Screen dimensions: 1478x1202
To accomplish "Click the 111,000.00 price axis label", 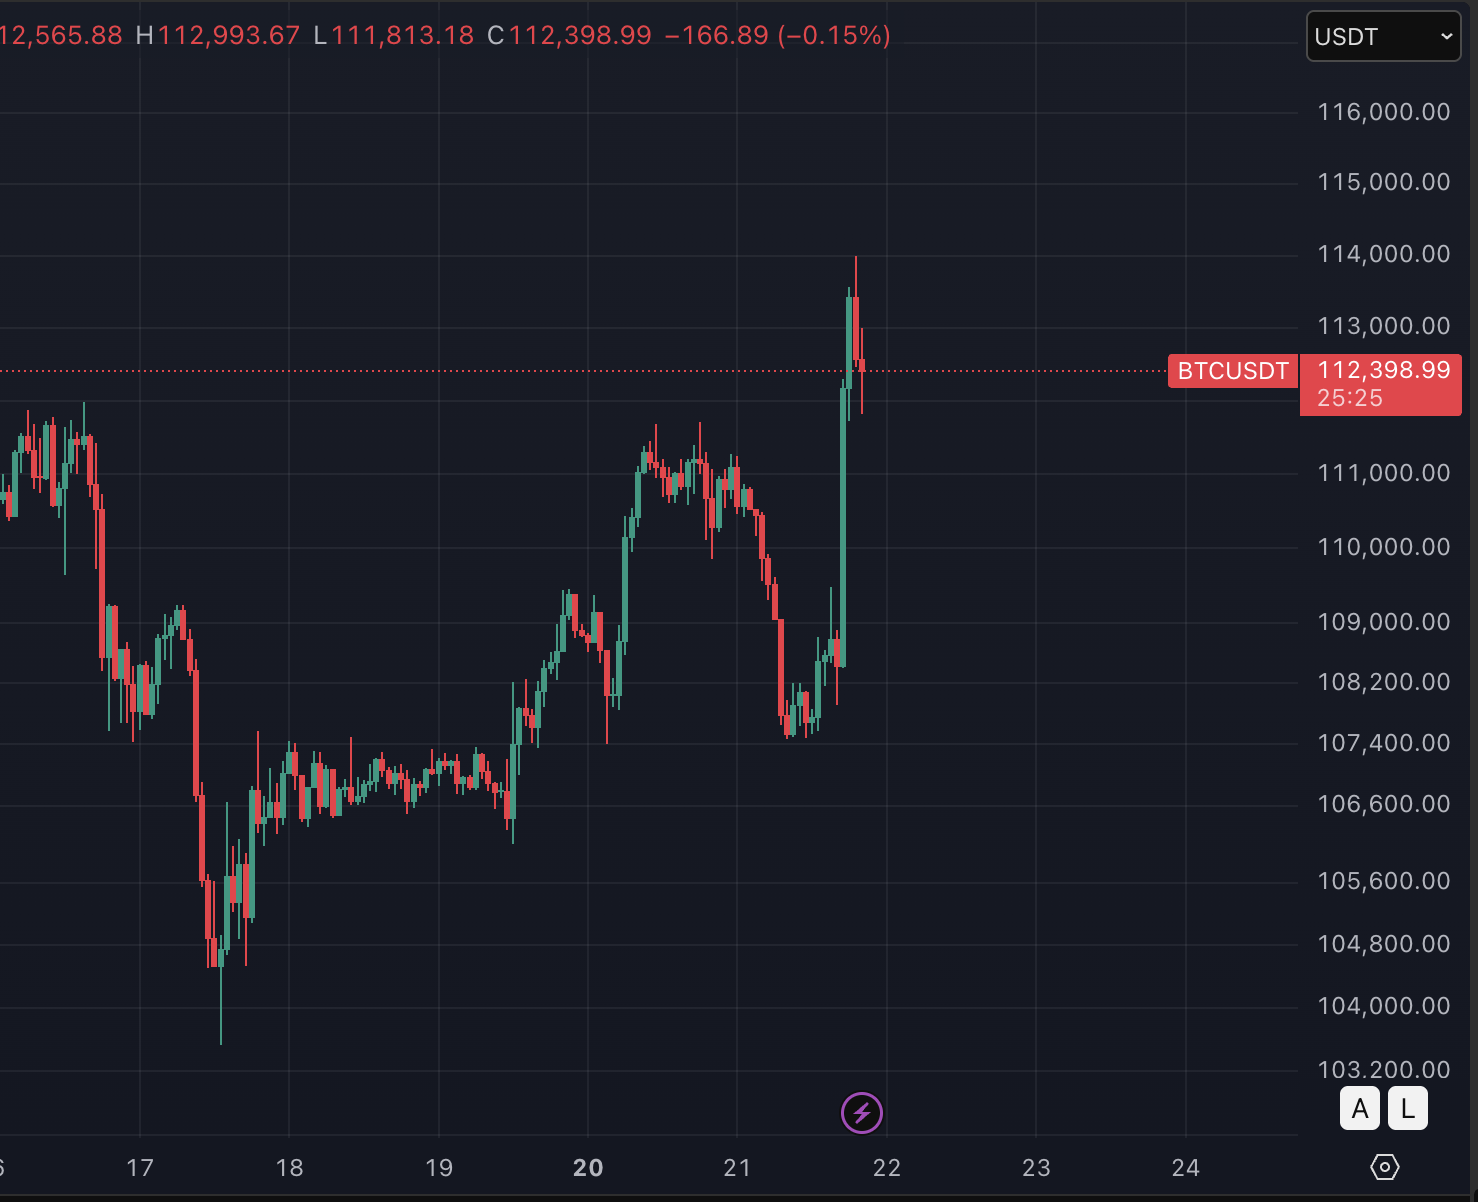I will 1384,473.
